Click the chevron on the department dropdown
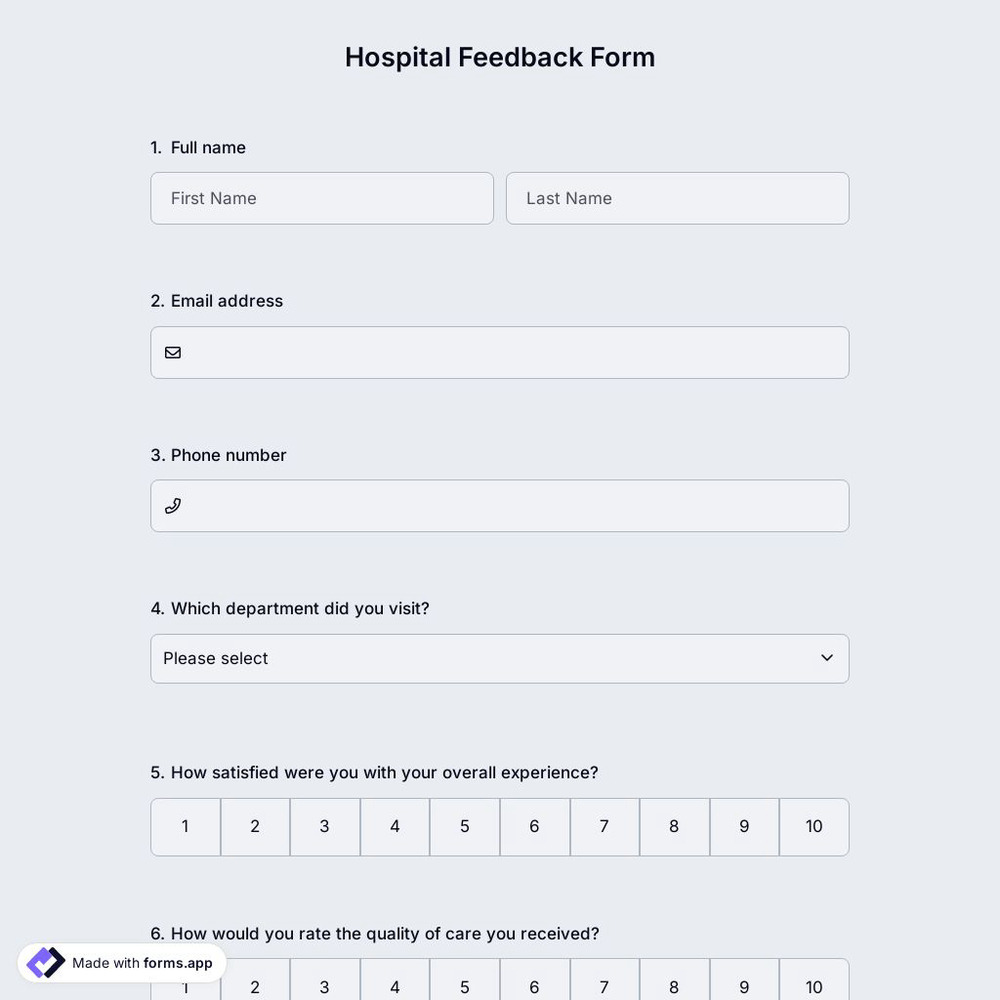The width and height of the screenshot is (1000, 1000). point(826,657)
